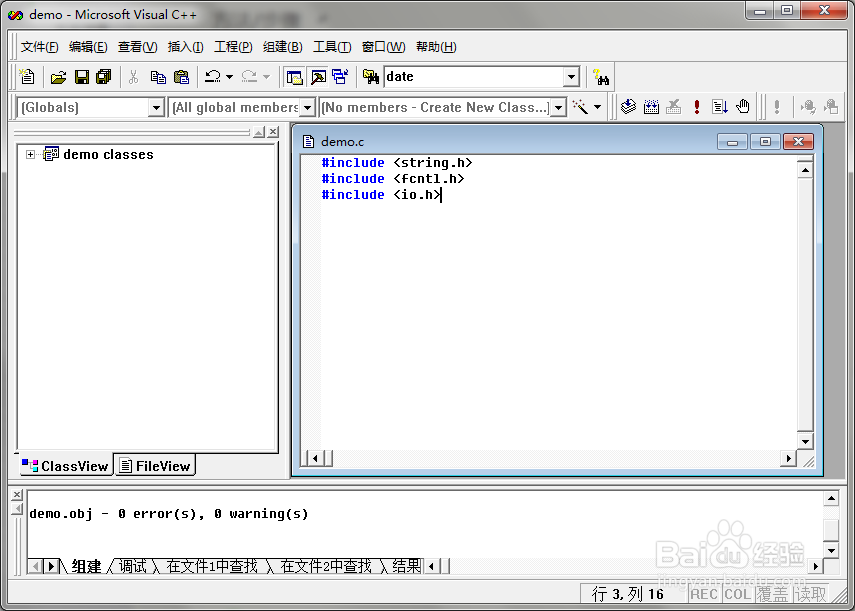The image size is (855, 611).
Task: Click the Find in Files icon
Action: click(x=371, y=77)
